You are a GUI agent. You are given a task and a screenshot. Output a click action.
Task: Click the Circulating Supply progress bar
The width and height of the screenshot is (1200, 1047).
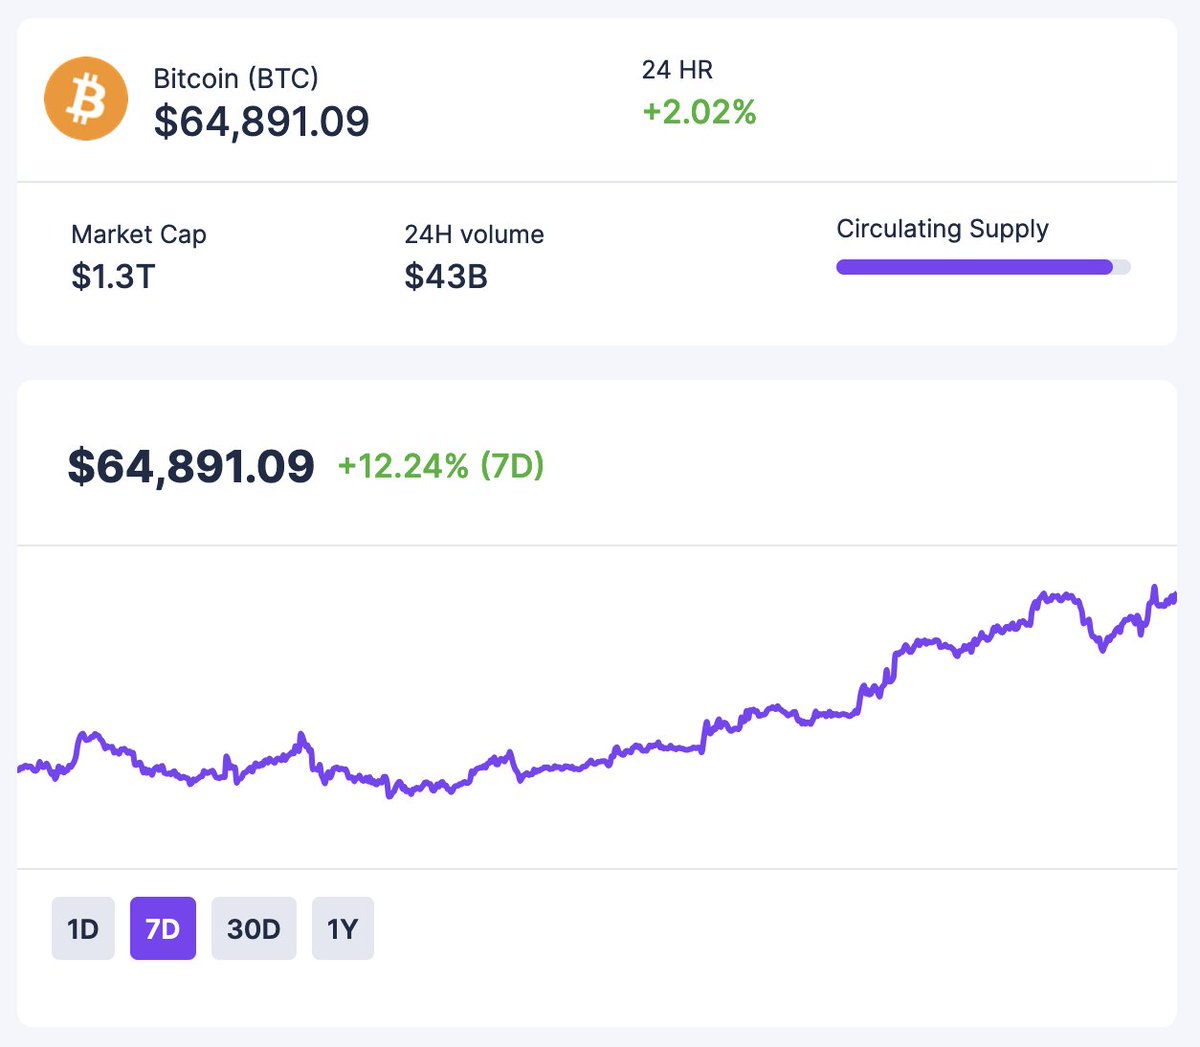[x=983, y=267]
